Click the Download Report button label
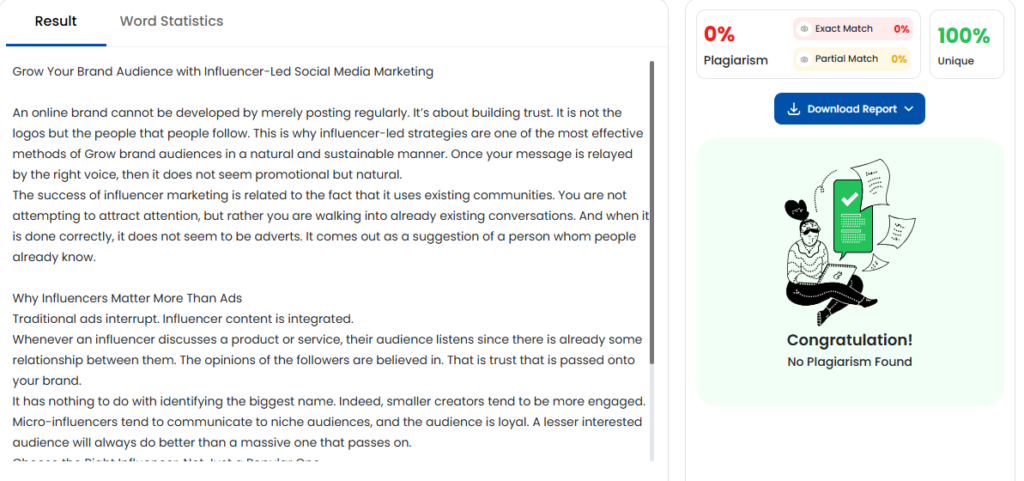This screenshot has width=1024, height=481. click(851, 109)
